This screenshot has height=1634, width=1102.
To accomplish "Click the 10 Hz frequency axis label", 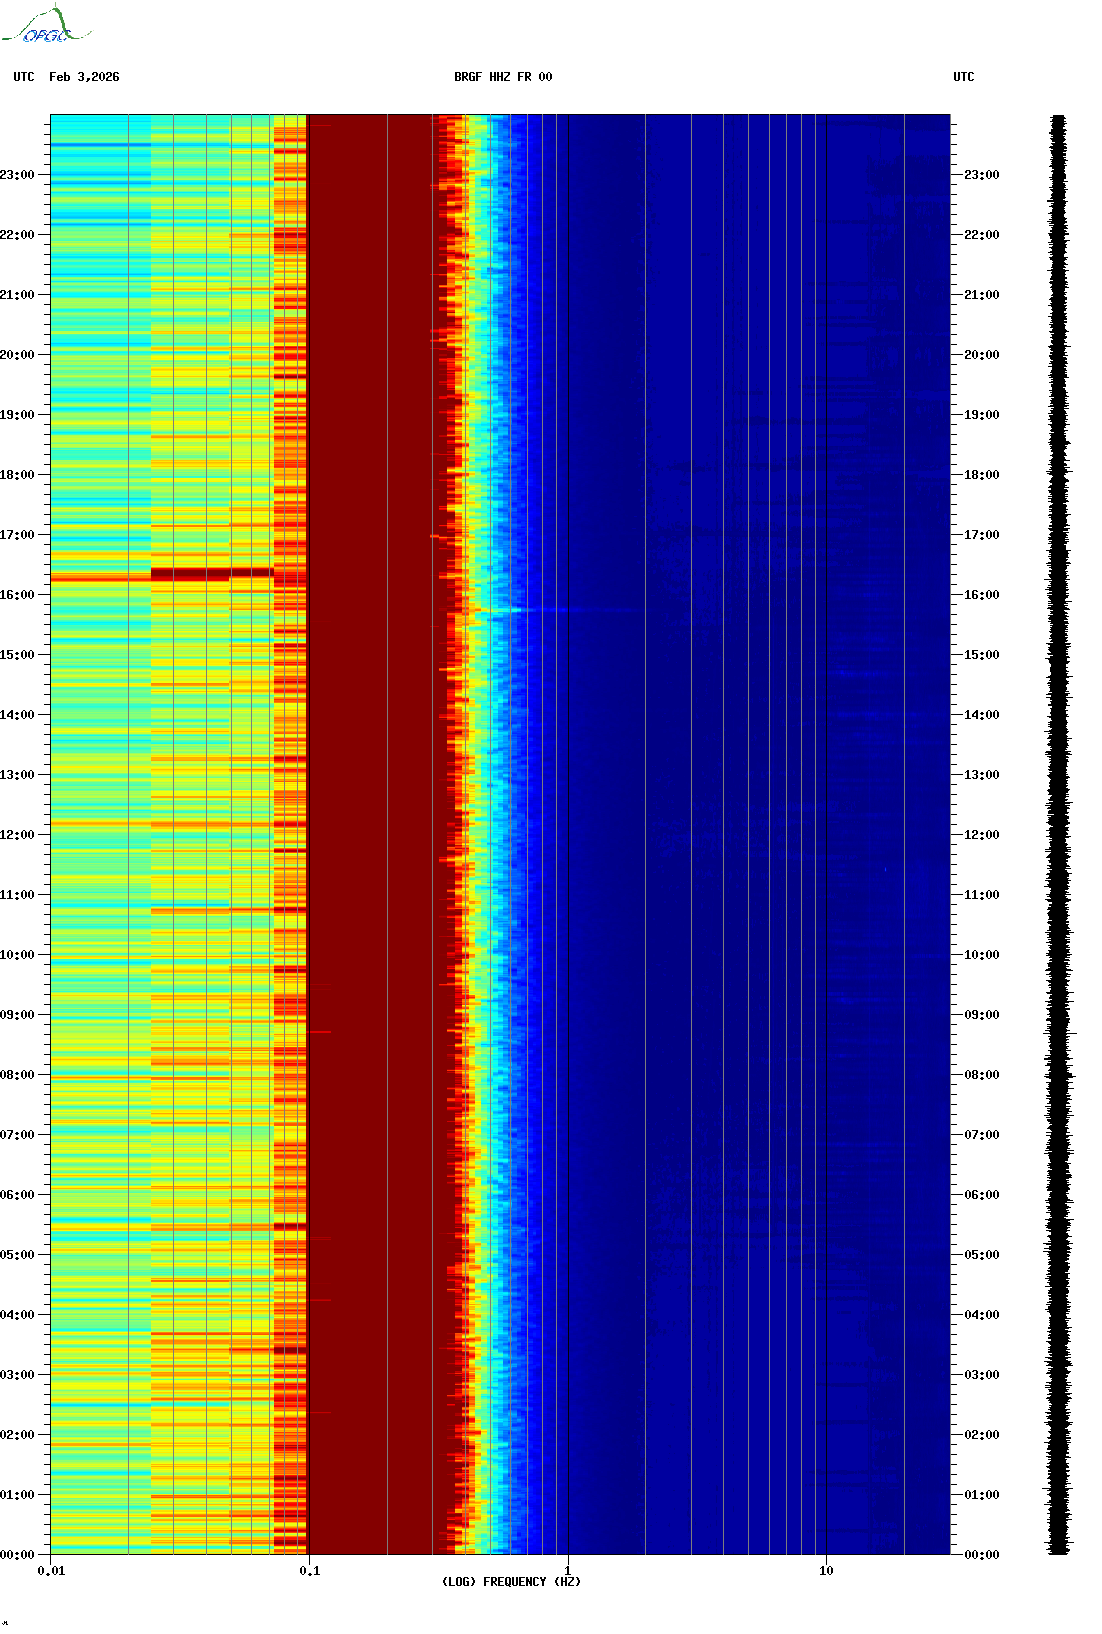I will [x=826, y=1571].
